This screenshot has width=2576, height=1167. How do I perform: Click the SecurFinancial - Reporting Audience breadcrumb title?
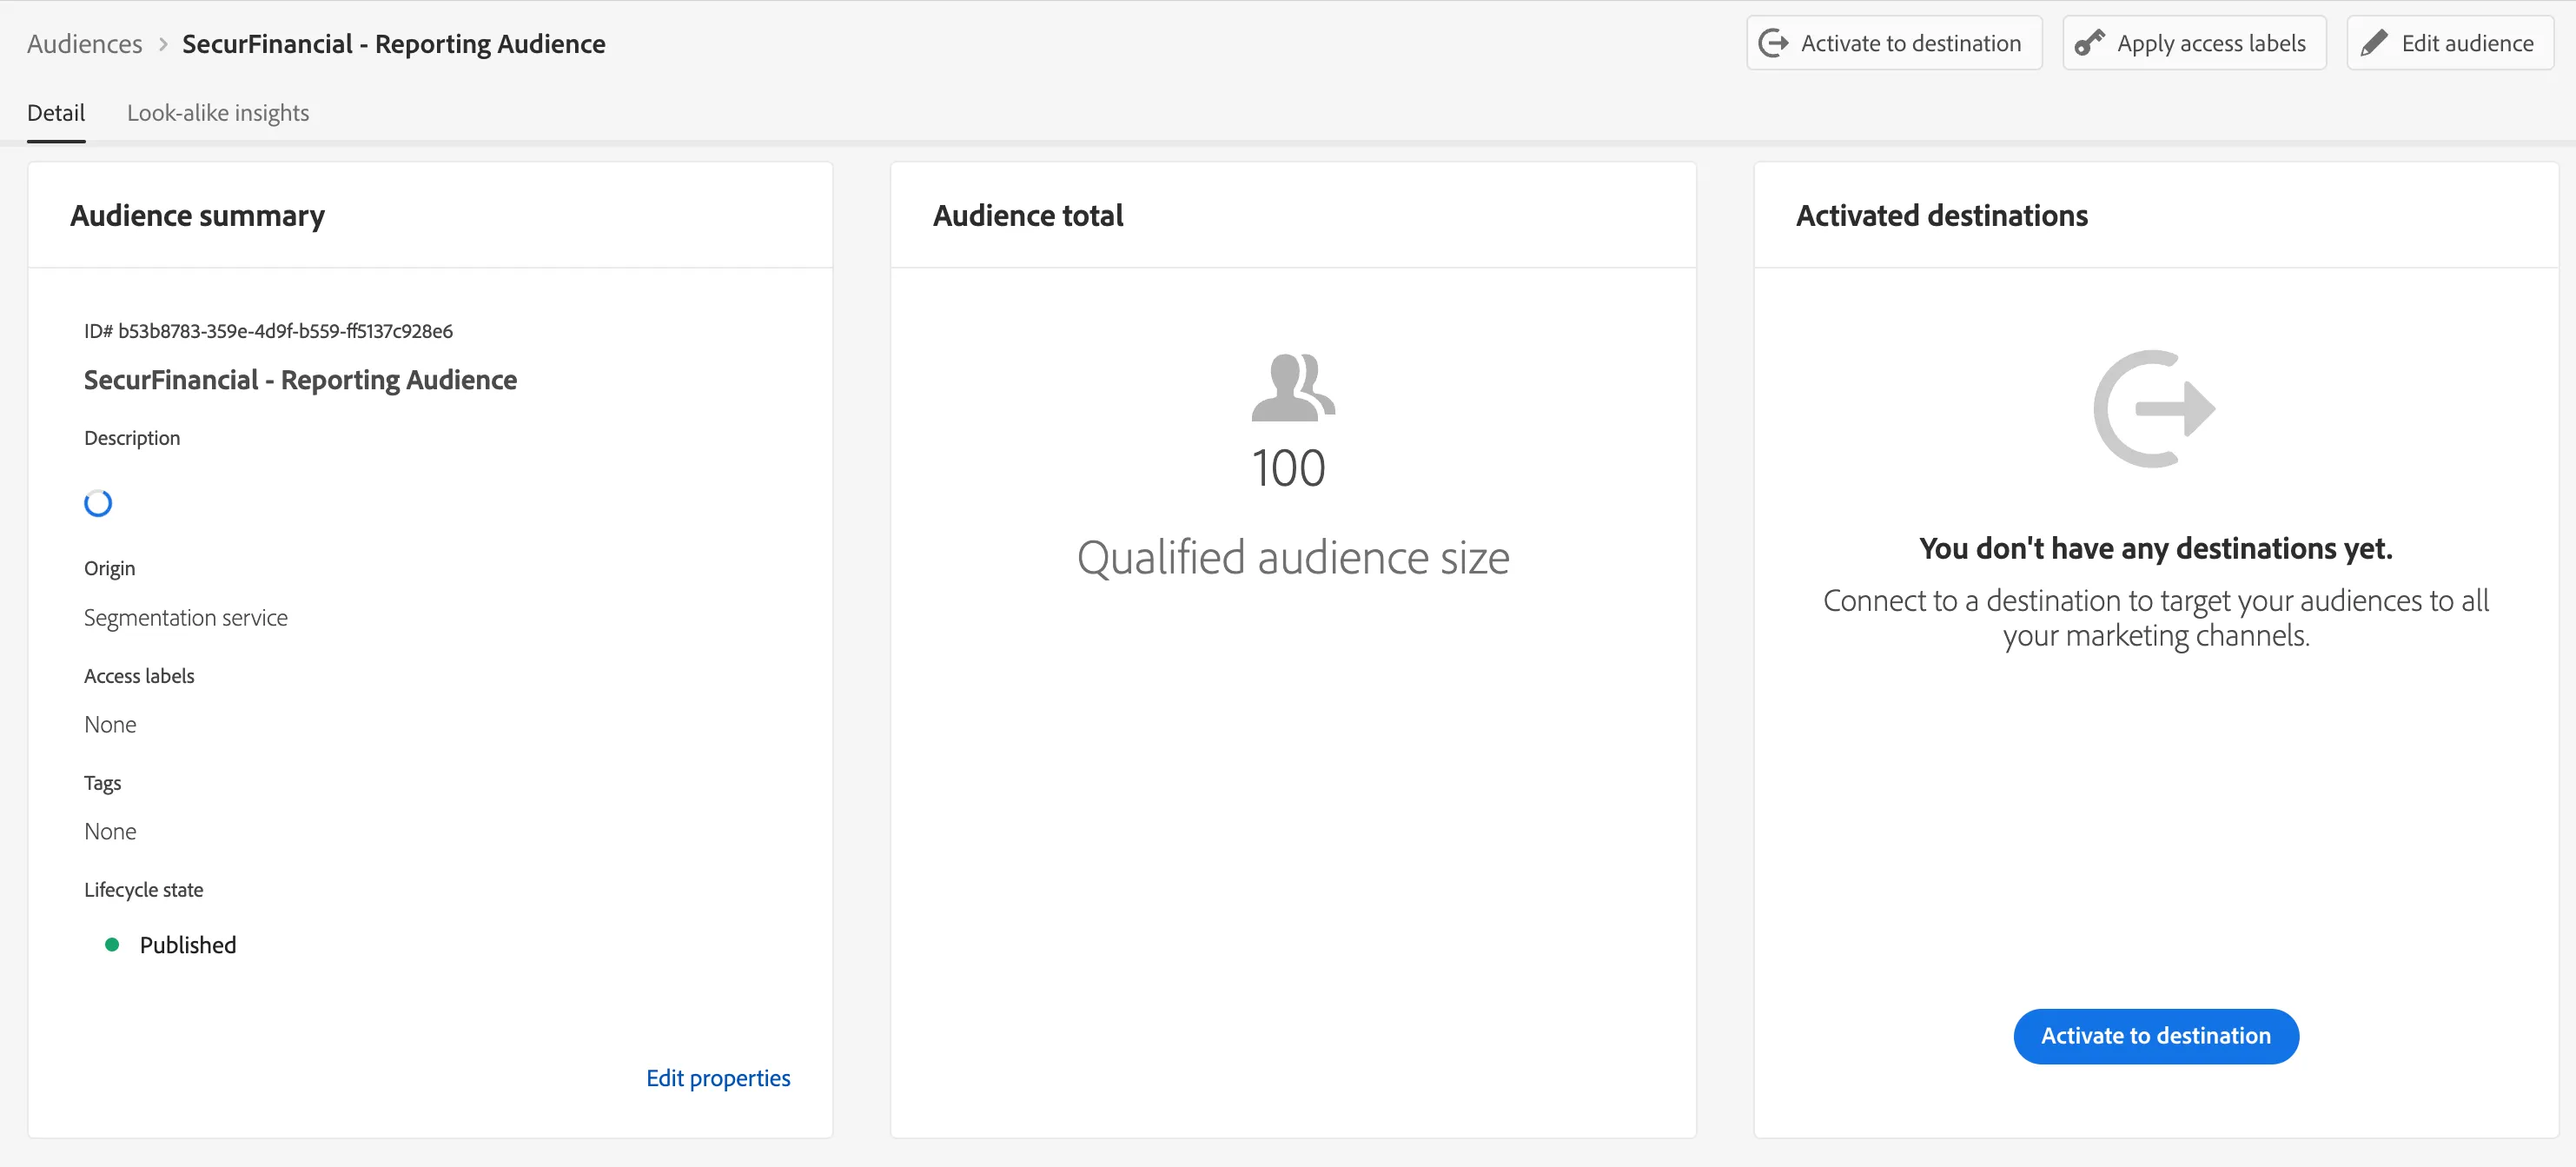tap(394, 44)
